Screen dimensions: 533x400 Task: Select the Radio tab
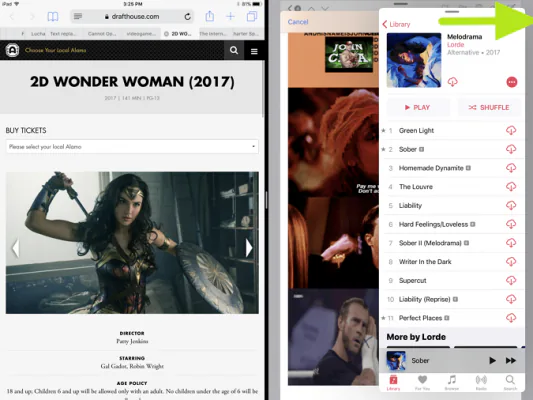481,382
